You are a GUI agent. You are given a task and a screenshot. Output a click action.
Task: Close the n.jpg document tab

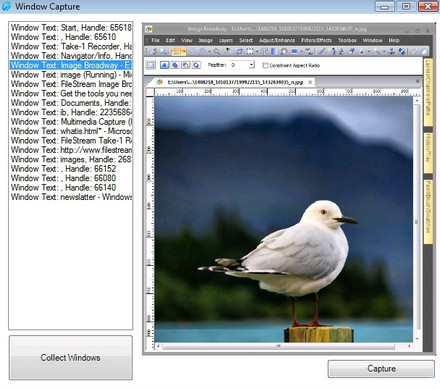pos(310,82)
